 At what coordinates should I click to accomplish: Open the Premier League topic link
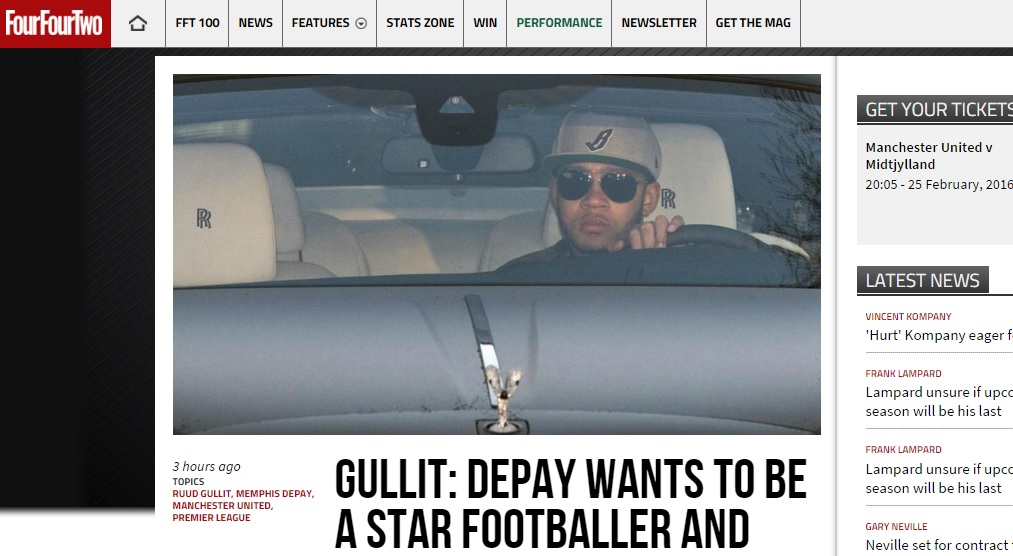pos(211,518)
